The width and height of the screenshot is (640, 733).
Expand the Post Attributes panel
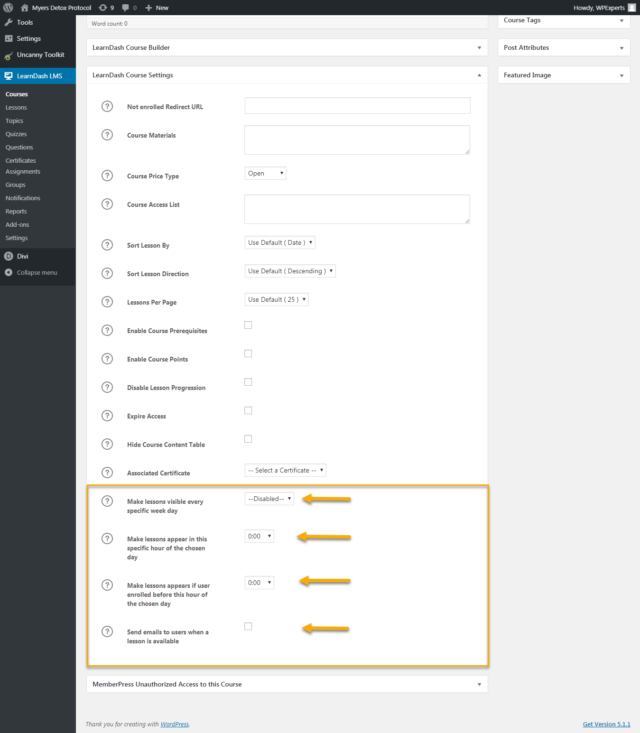621,48
